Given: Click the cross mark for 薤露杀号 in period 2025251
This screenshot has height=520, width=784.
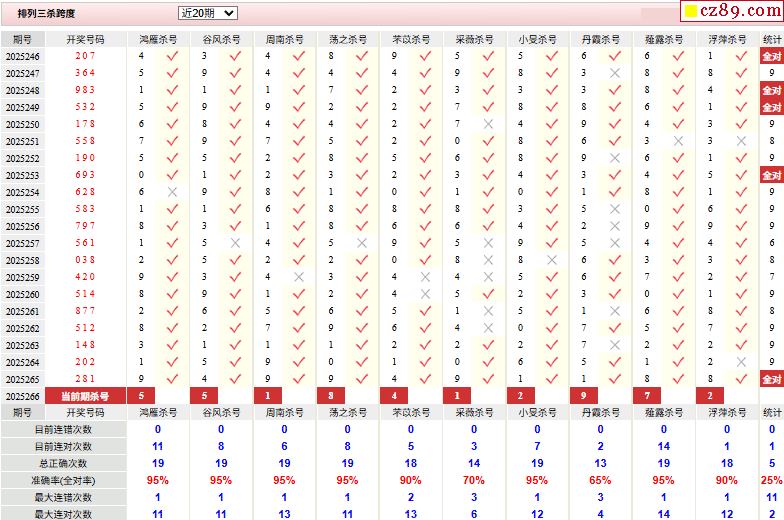Looking at the screenshot, I should pyautogui.click(x=678, y=141).
